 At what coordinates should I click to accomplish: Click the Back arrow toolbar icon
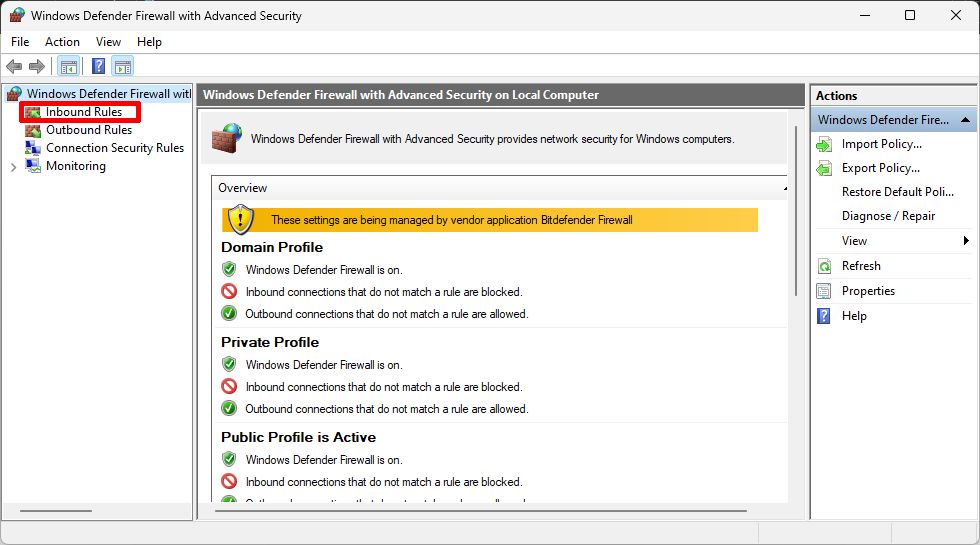click(14, 67)
